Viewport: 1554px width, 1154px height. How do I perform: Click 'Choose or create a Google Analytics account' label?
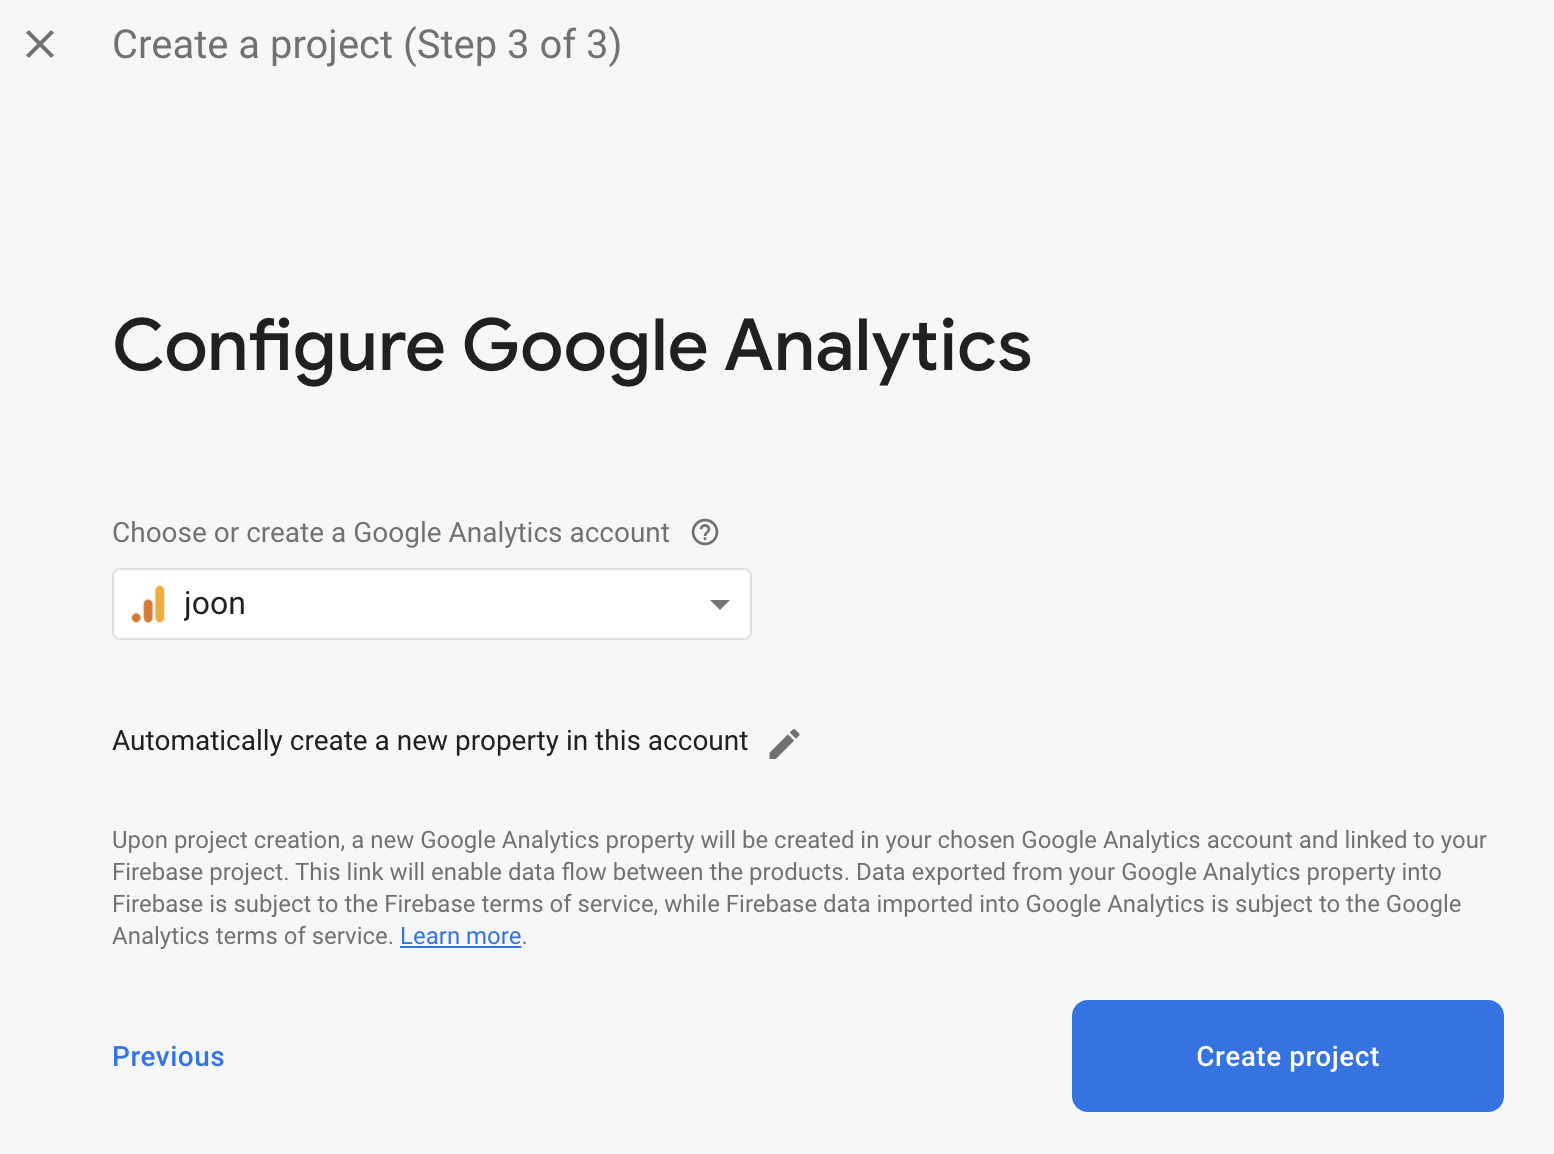(x=390, y=533)
